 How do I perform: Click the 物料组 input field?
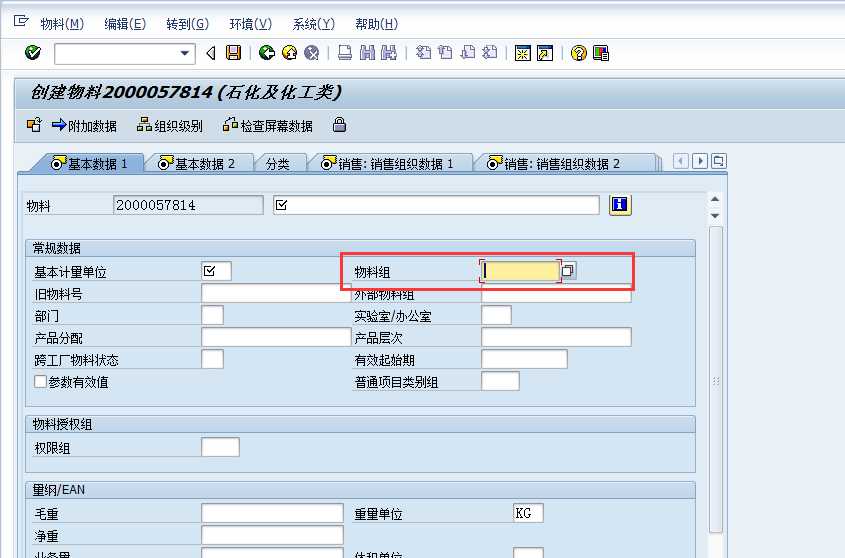[520, 271]
